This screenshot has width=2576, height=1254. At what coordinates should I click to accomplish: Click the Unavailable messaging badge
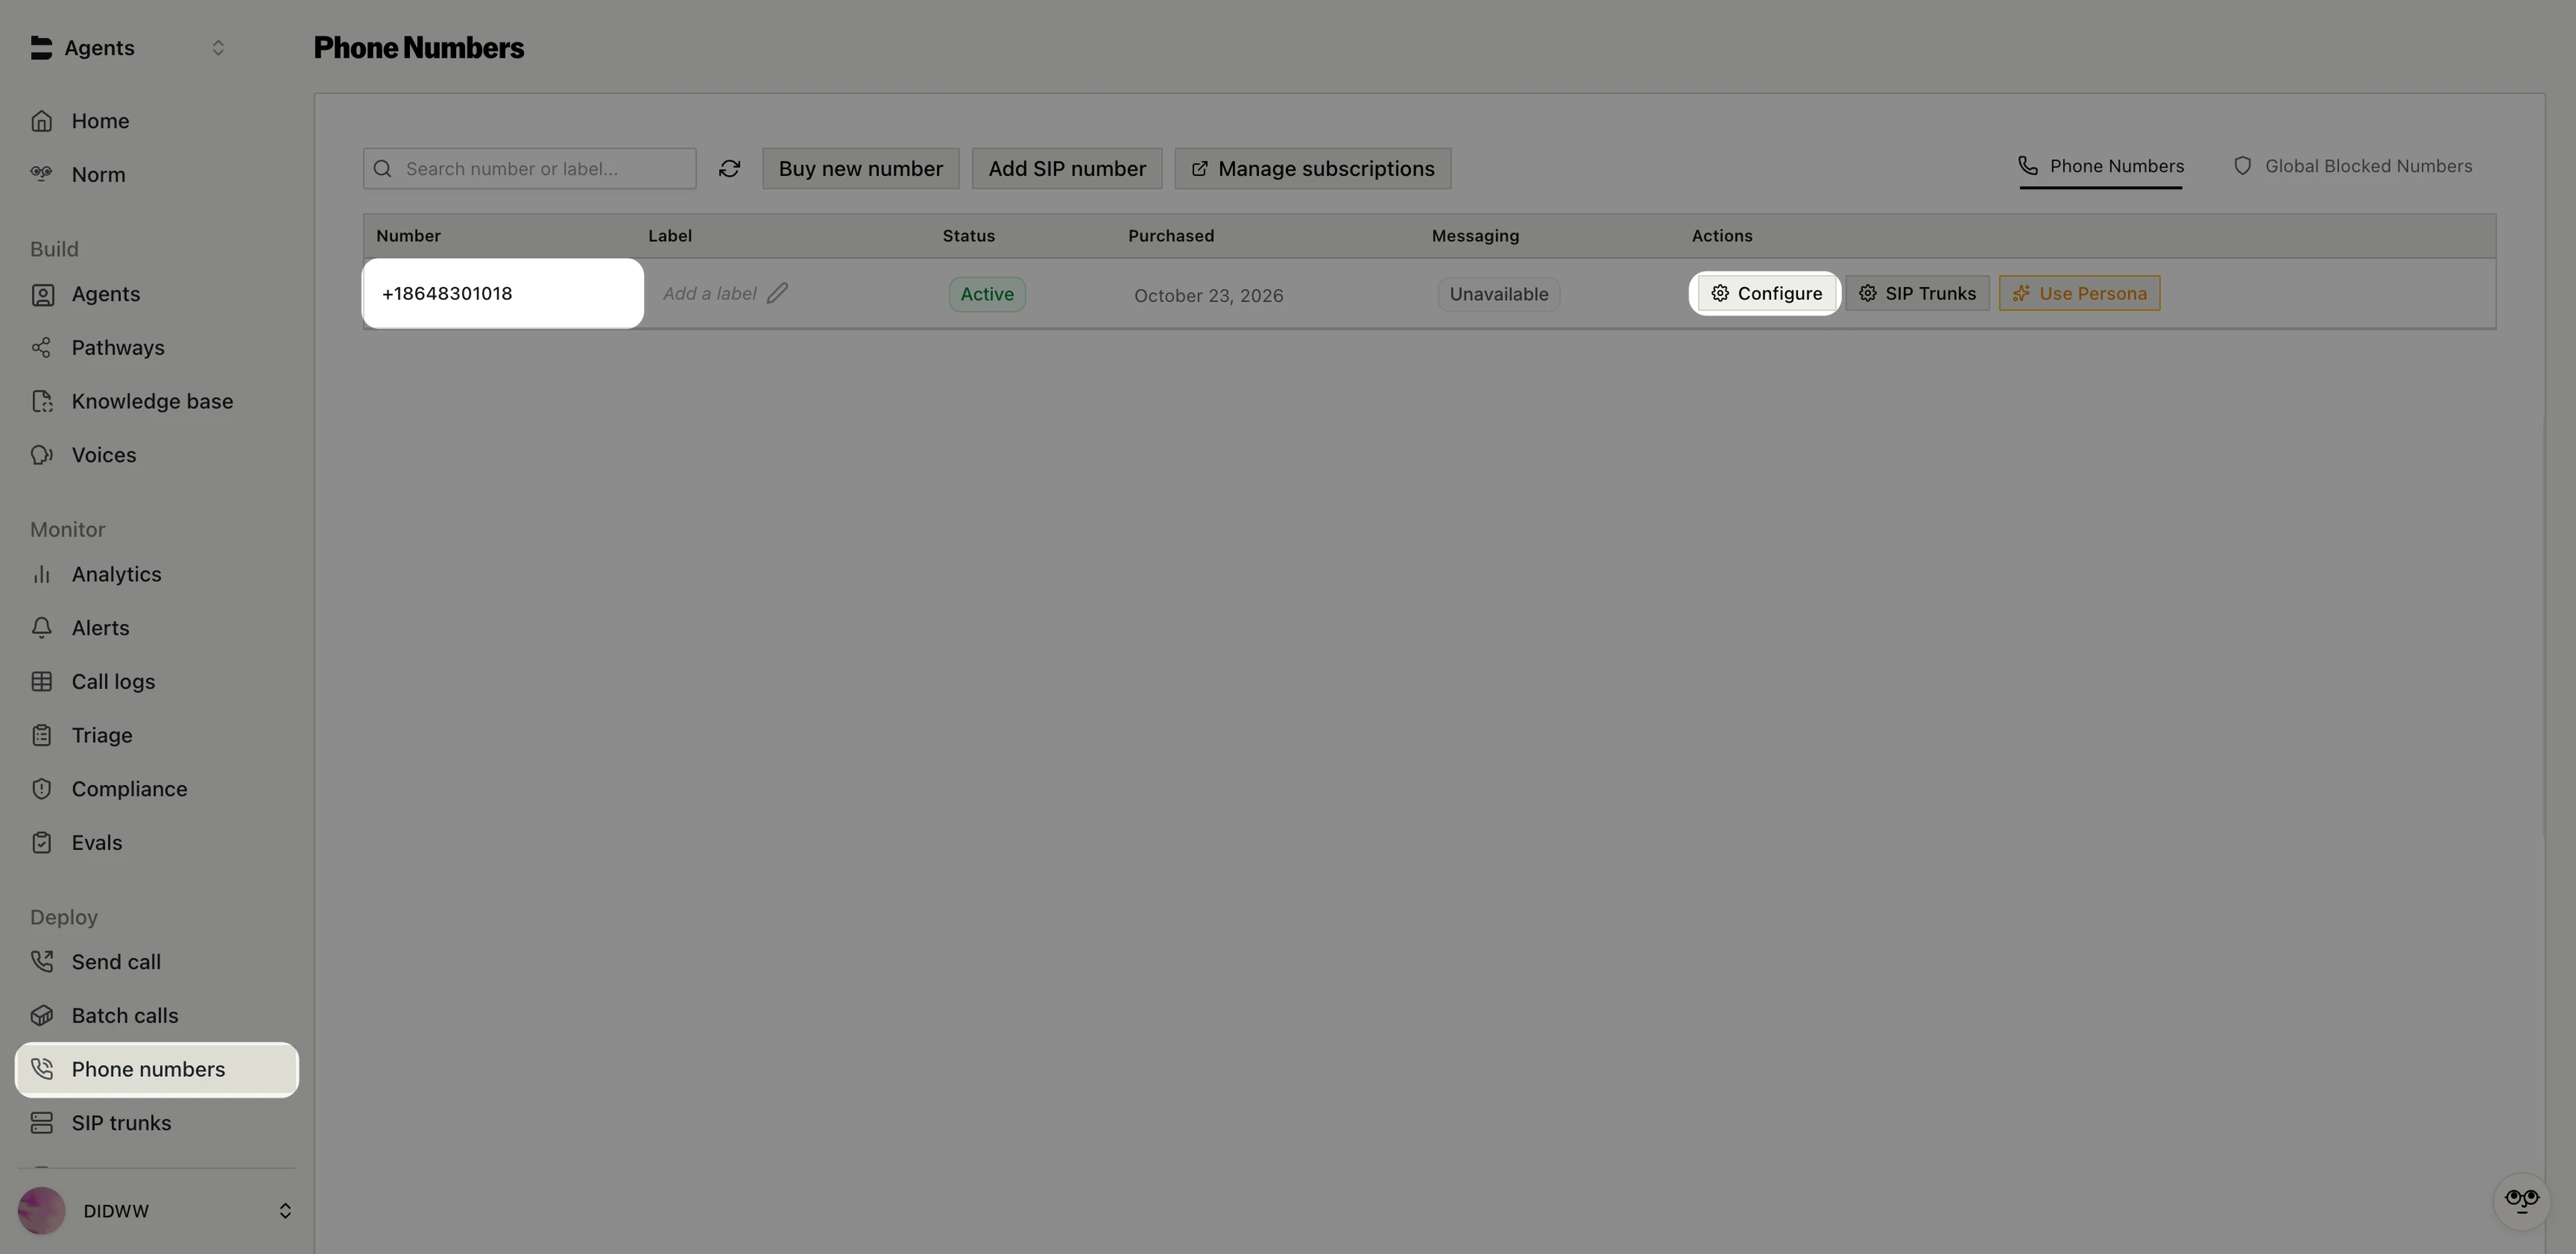[1499, 294]
